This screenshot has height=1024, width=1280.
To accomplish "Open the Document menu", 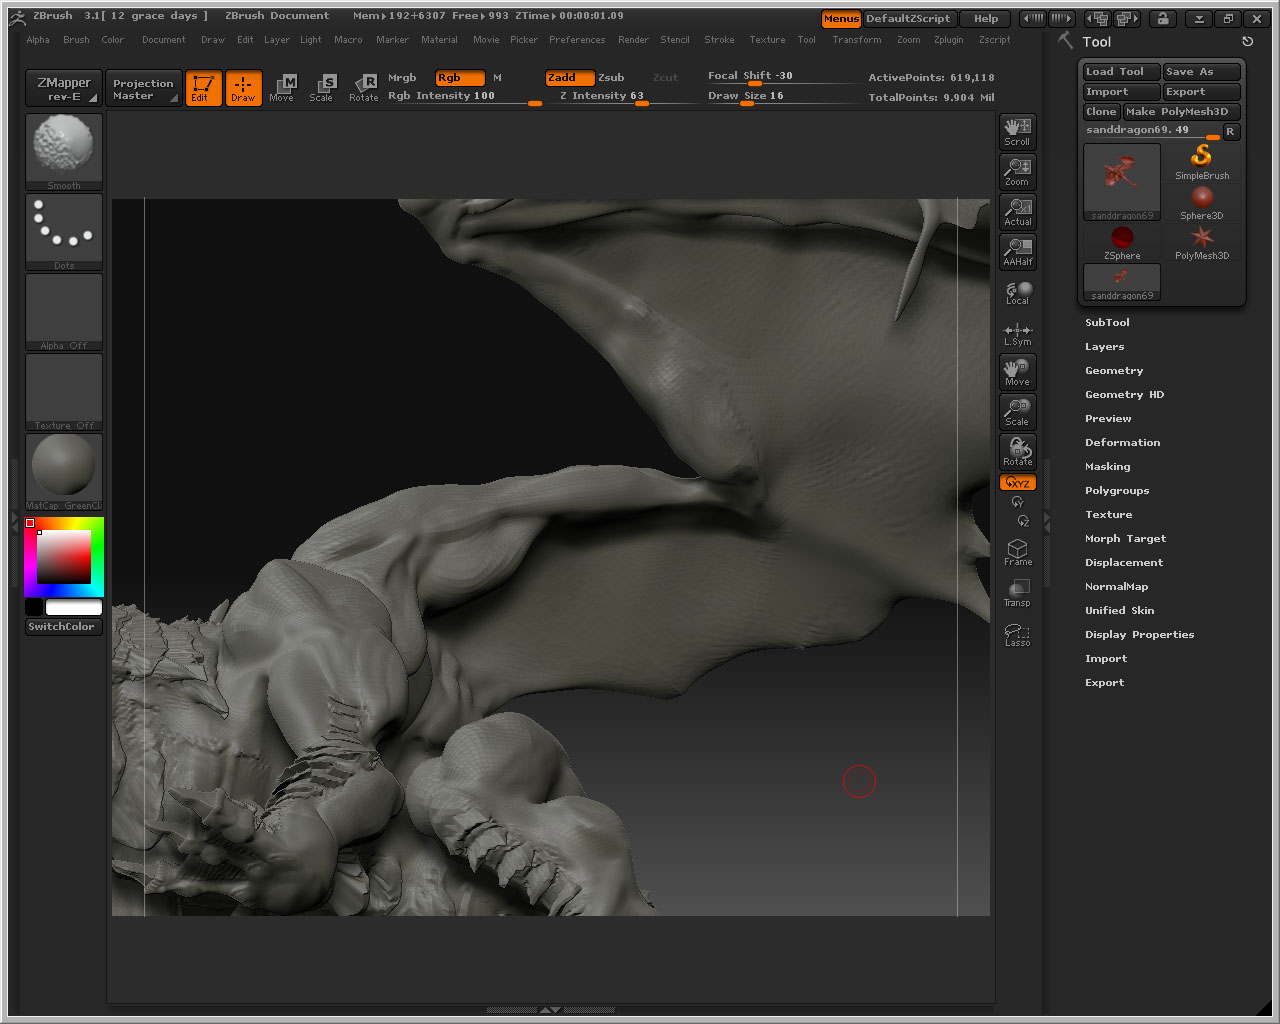I will click(x=164, y=40).
